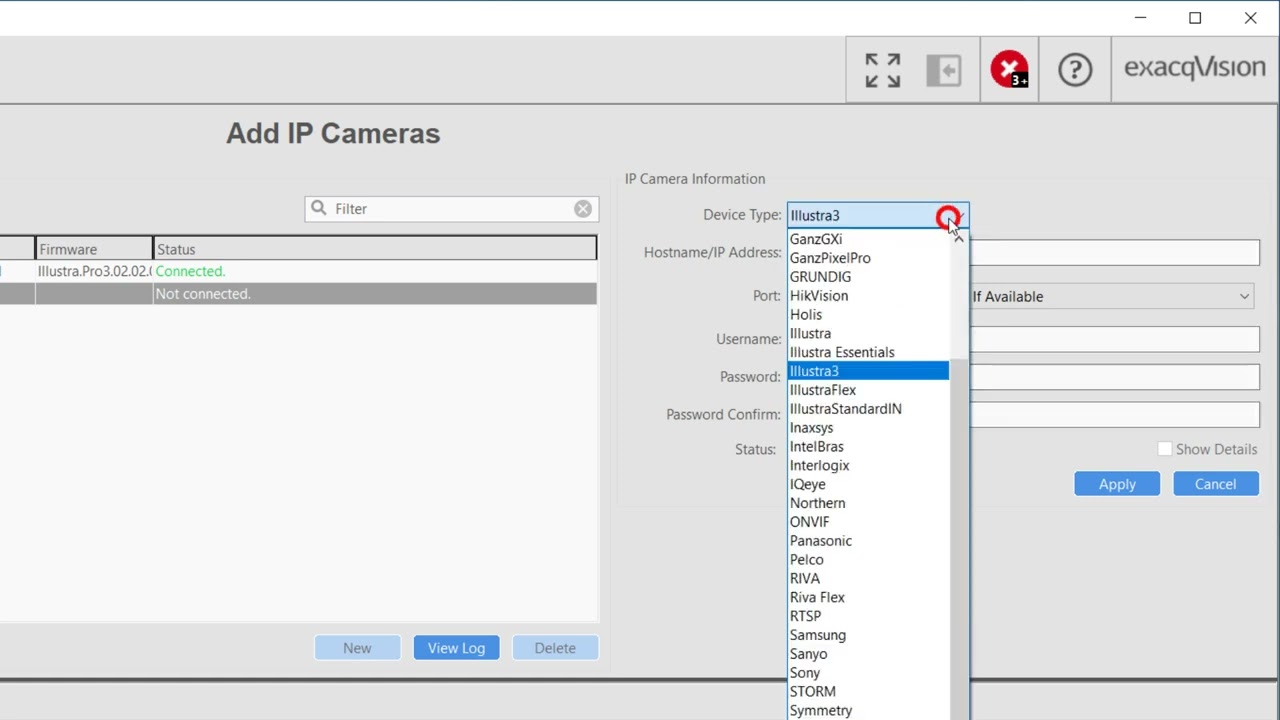Image resolution: width=1280 pixels, height=720 pixels.
Task: Click the New camera button
Action: (x=357, y=648)
